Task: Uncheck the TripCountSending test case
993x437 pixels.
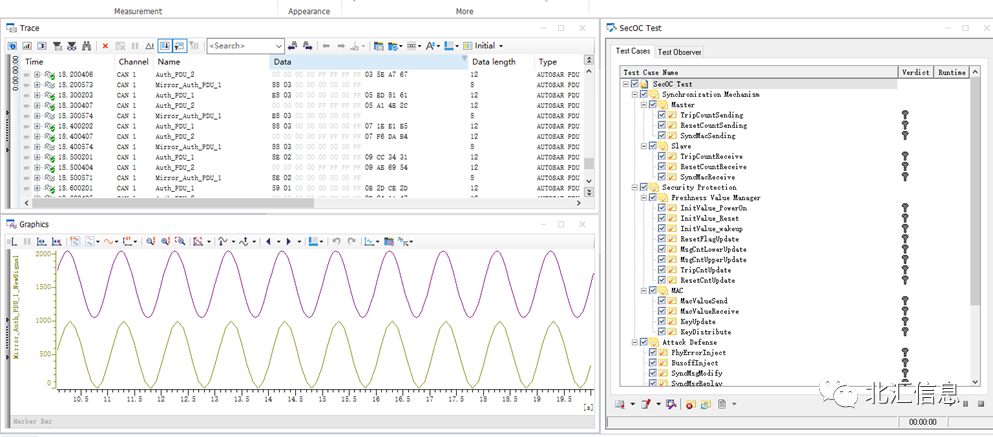Action: [x=661, y=115]
